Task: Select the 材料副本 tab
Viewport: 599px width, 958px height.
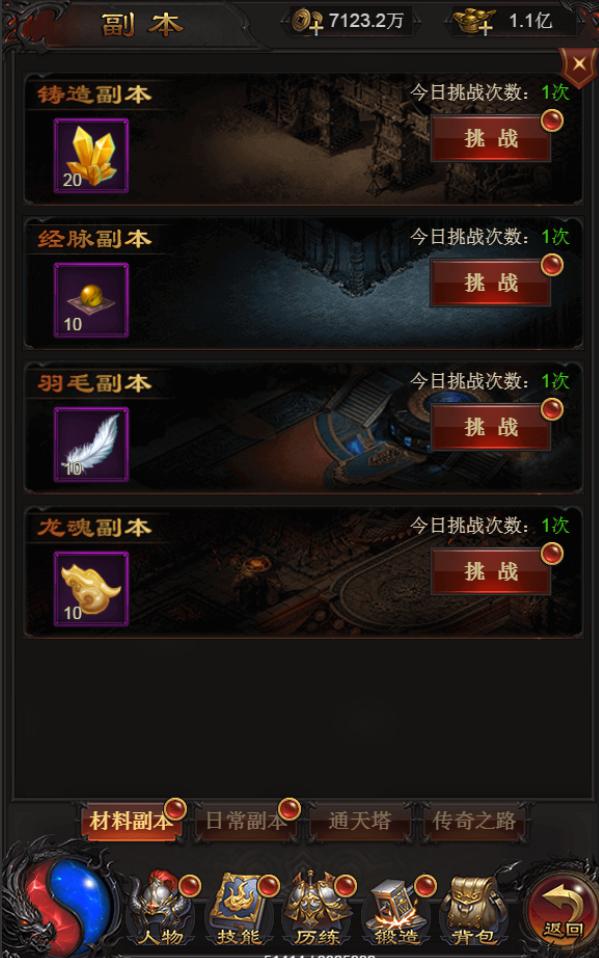Action: pos(131,821)
